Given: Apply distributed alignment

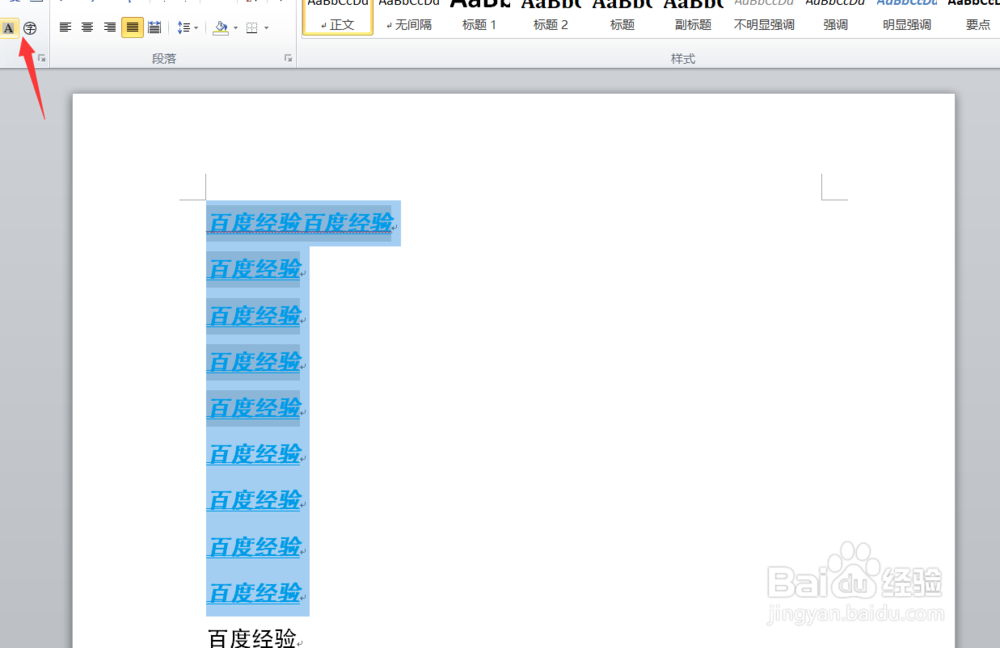Looking at the screenshot, I should pos(154,27).
